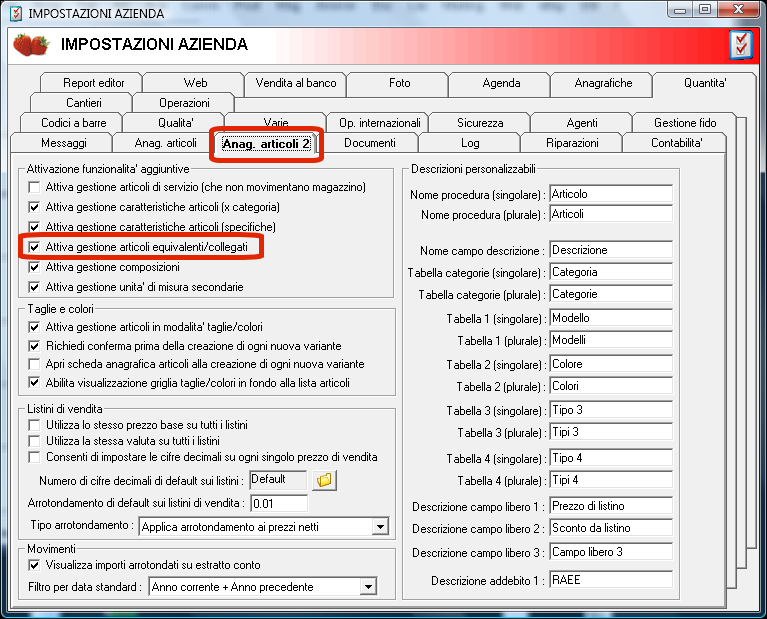
Task: Switch to the Log tab
Action: [470, 143]
